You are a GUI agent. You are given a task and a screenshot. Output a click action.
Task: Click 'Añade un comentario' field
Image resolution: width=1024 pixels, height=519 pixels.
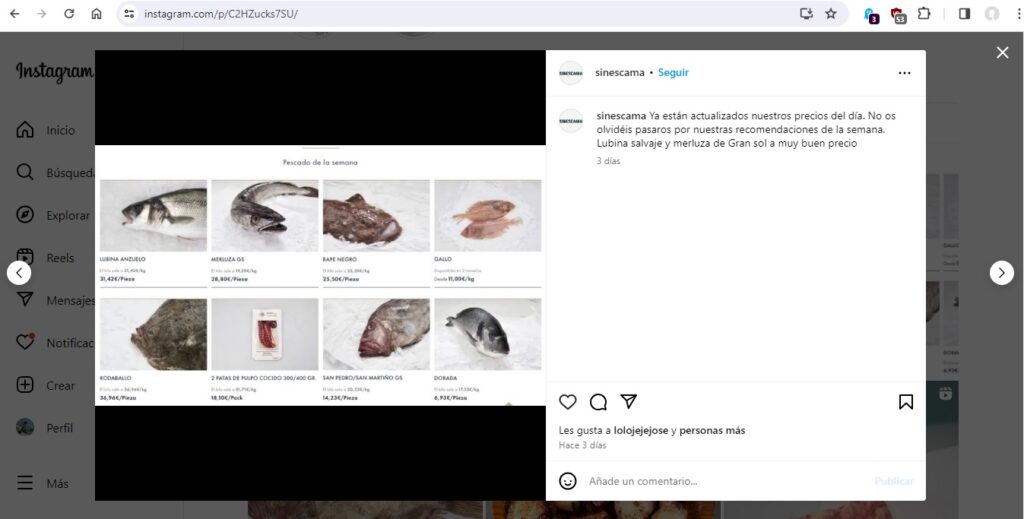tap(725, 481)
